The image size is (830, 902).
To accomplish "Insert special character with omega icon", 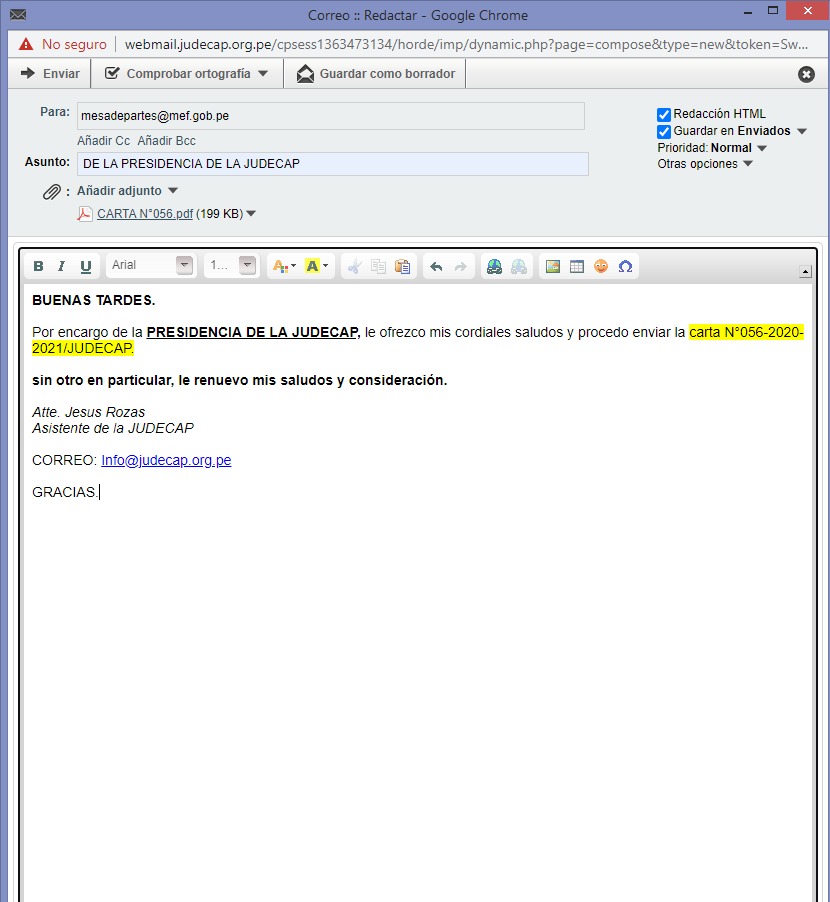I will pos(625,266).
